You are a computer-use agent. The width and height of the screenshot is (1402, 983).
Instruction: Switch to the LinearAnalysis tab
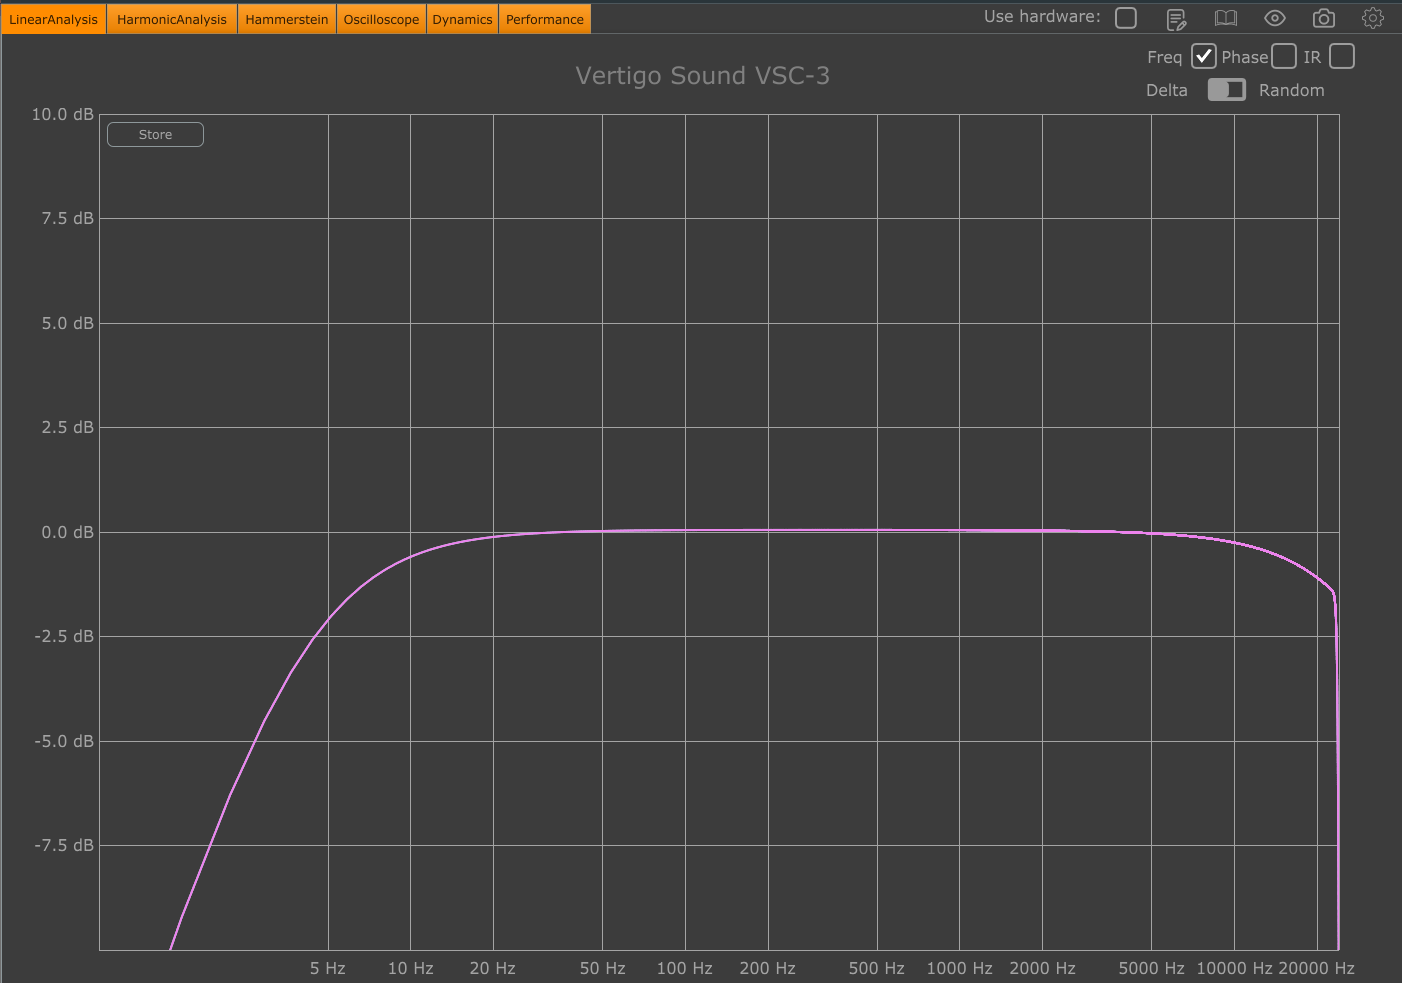[x=54, y=19]
